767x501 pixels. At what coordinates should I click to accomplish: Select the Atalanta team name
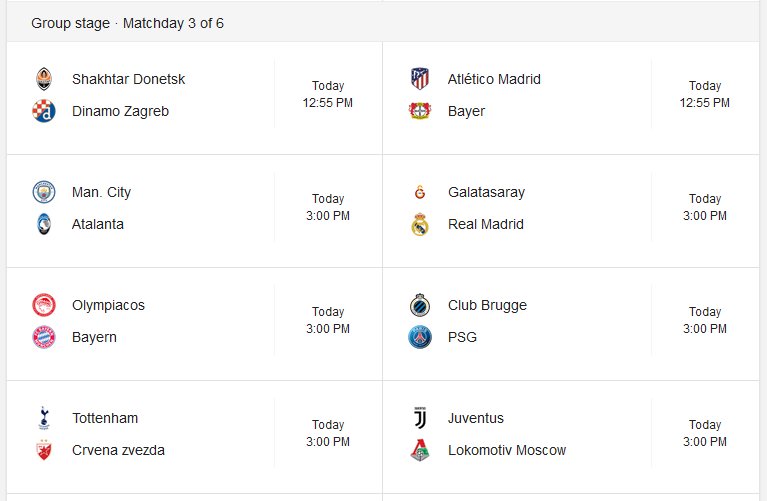tap(97, 224)
